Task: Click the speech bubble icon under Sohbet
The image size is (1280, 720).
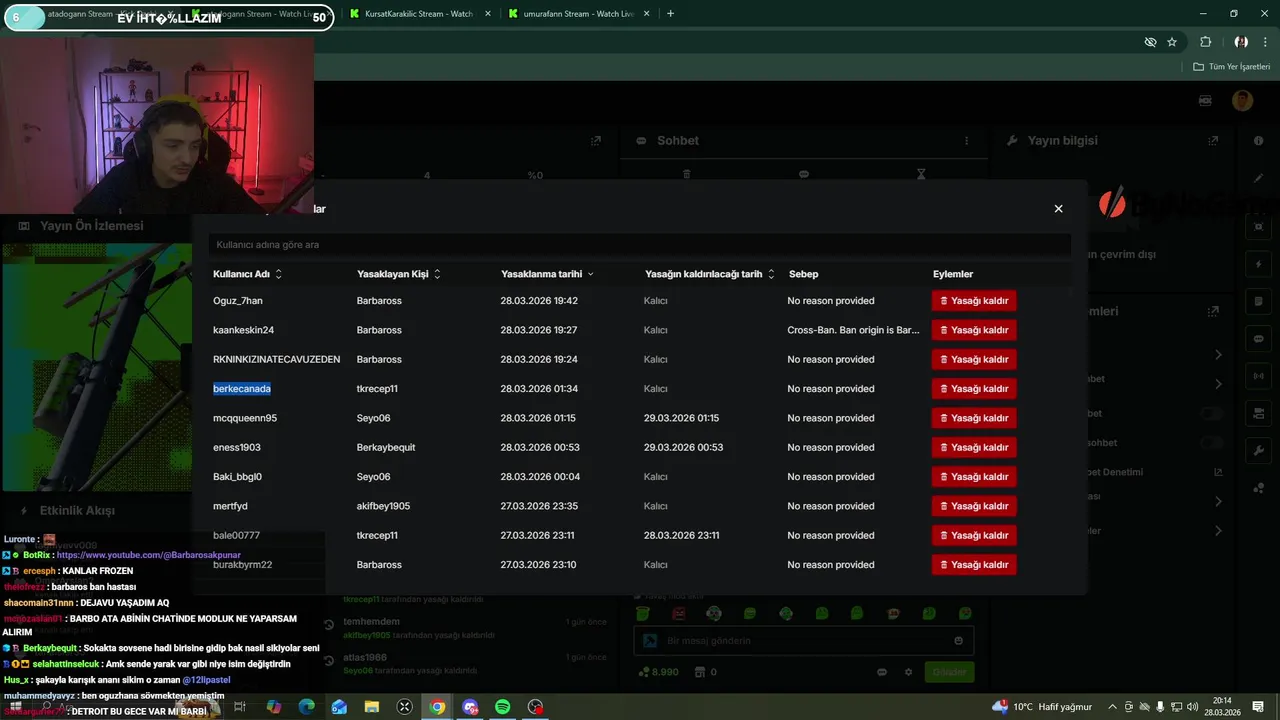Action: click(x=804, y=174)
